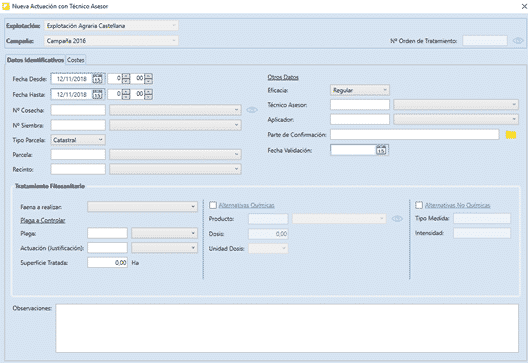
Task: Open calendar picker for Fecha Desde
Action: (97, 79)
